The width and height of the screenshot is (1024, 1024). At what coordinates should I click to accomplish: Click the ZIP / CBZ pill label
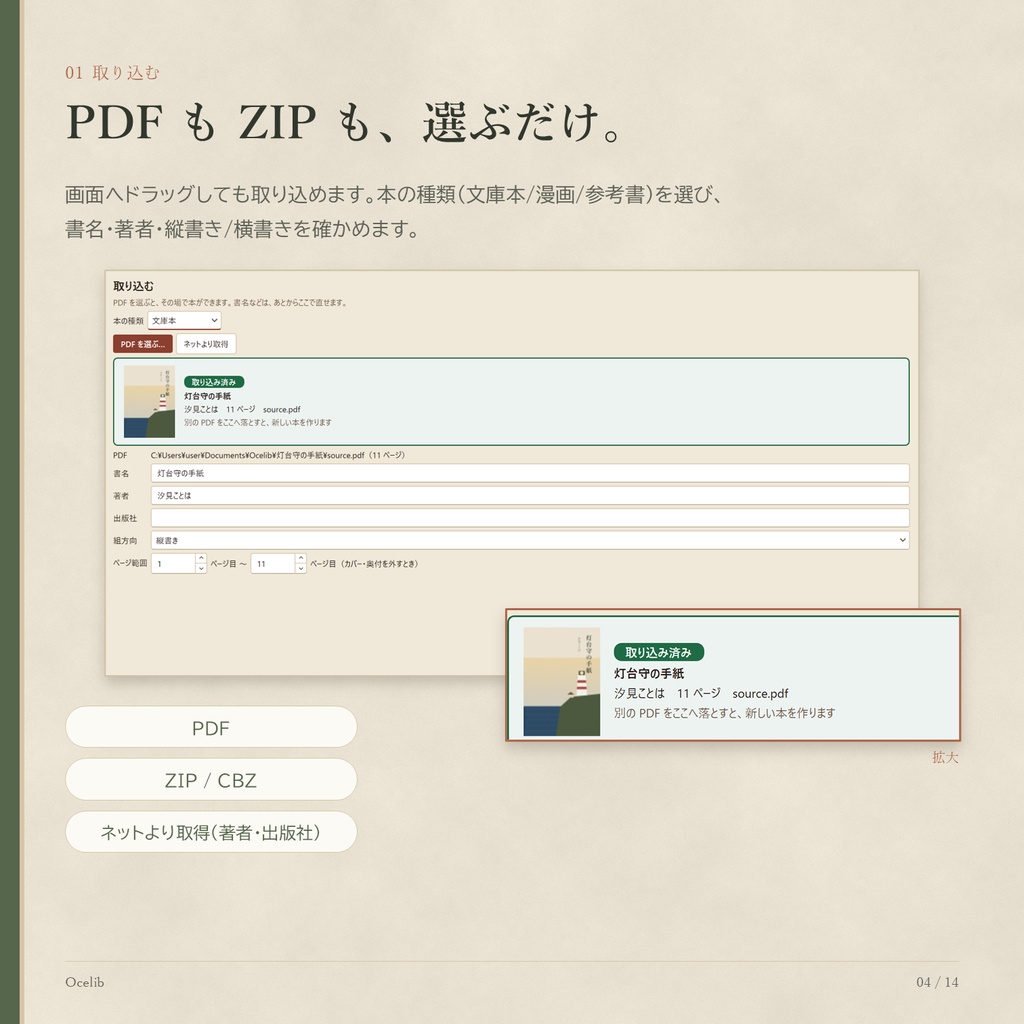click(211, 780)
